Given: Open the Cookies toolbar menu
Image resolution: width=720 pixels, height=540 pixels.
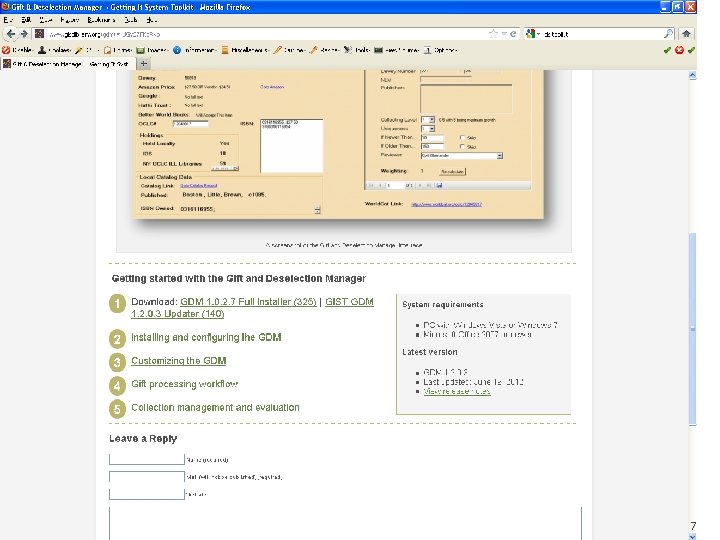Looking at the screenshot, I should [x=54, y=50].
